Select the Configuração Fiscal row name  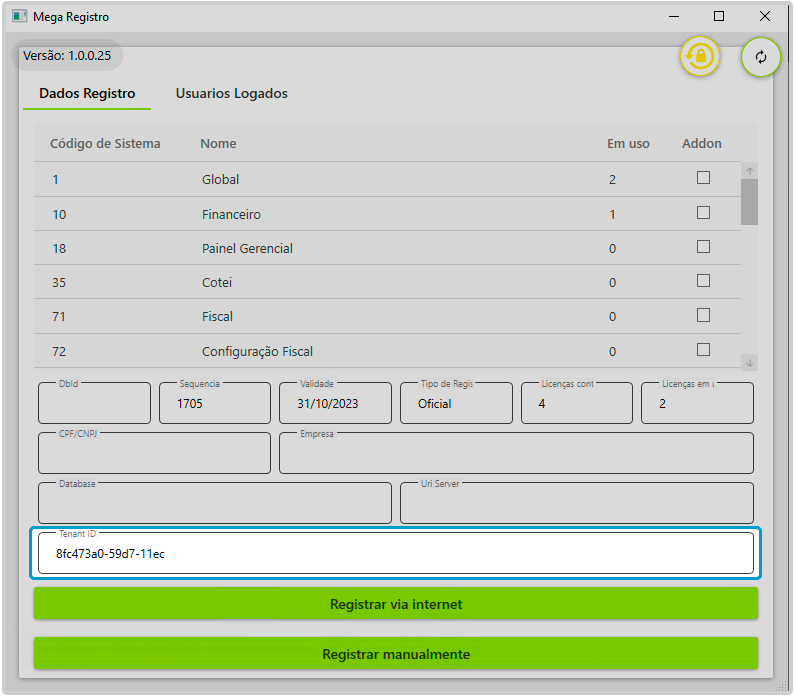(257, 351)
